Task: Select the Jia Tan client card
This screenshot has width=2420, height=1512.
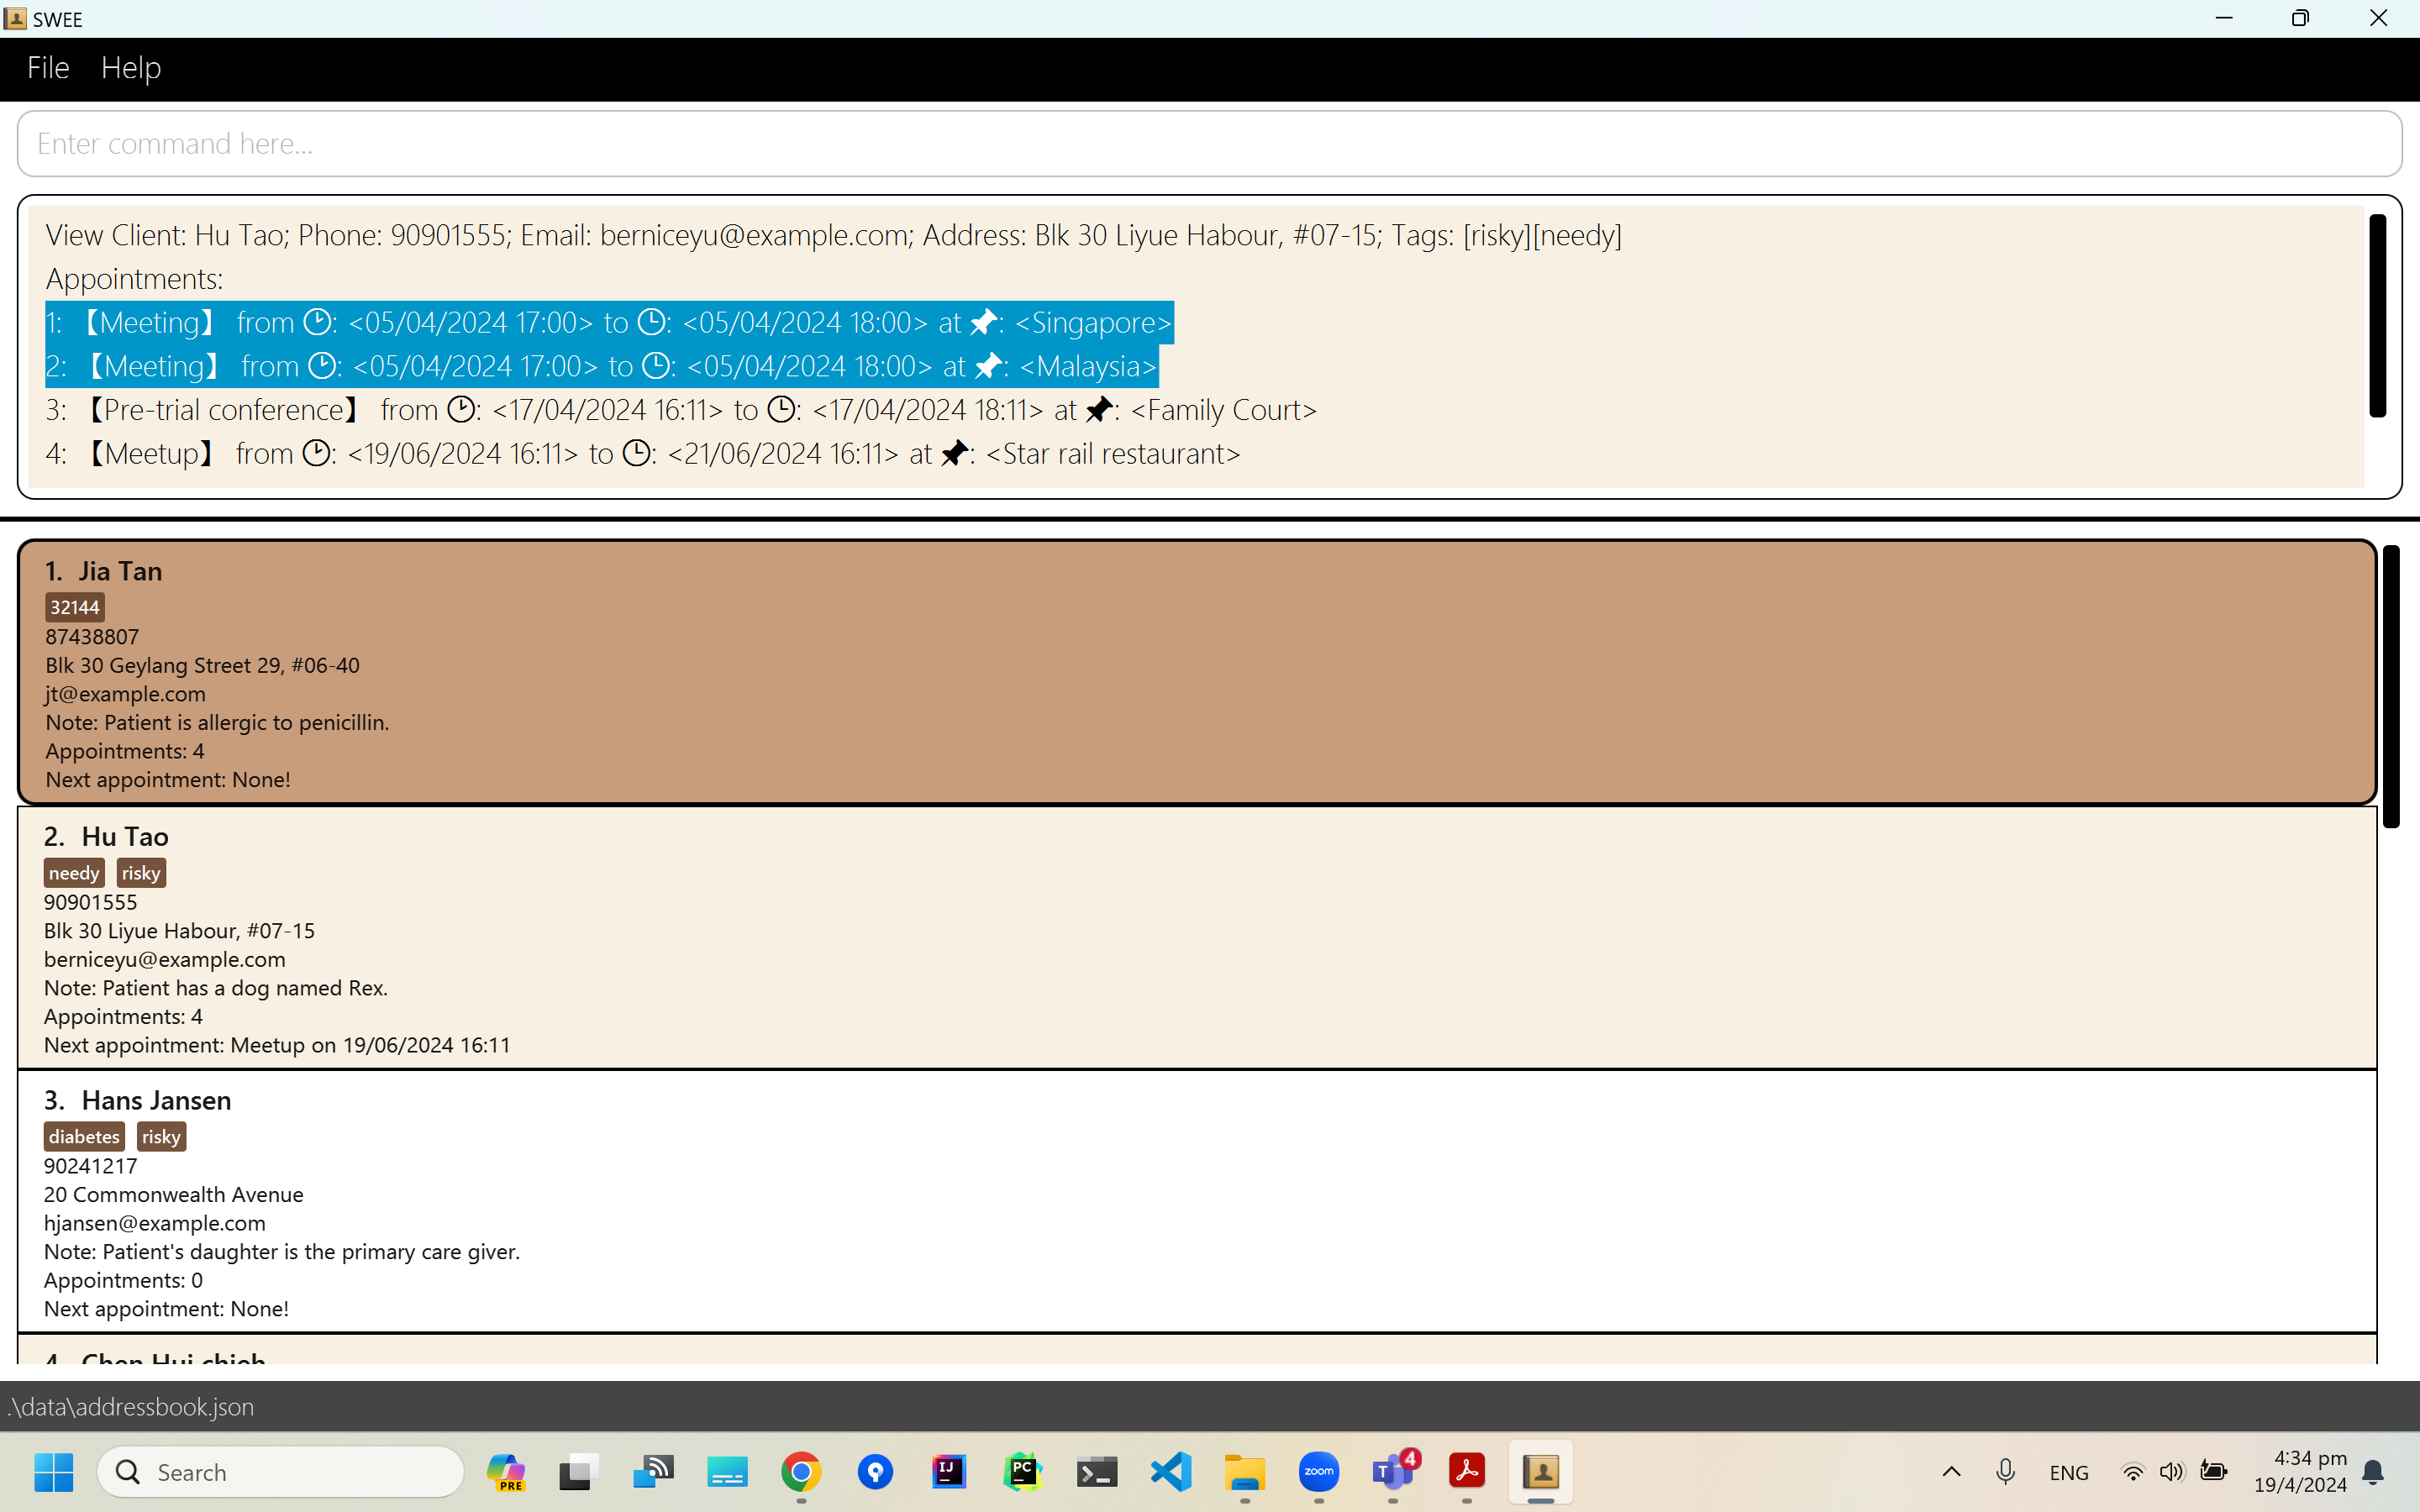Action: pyautogui.click(x=1196, y=672)
